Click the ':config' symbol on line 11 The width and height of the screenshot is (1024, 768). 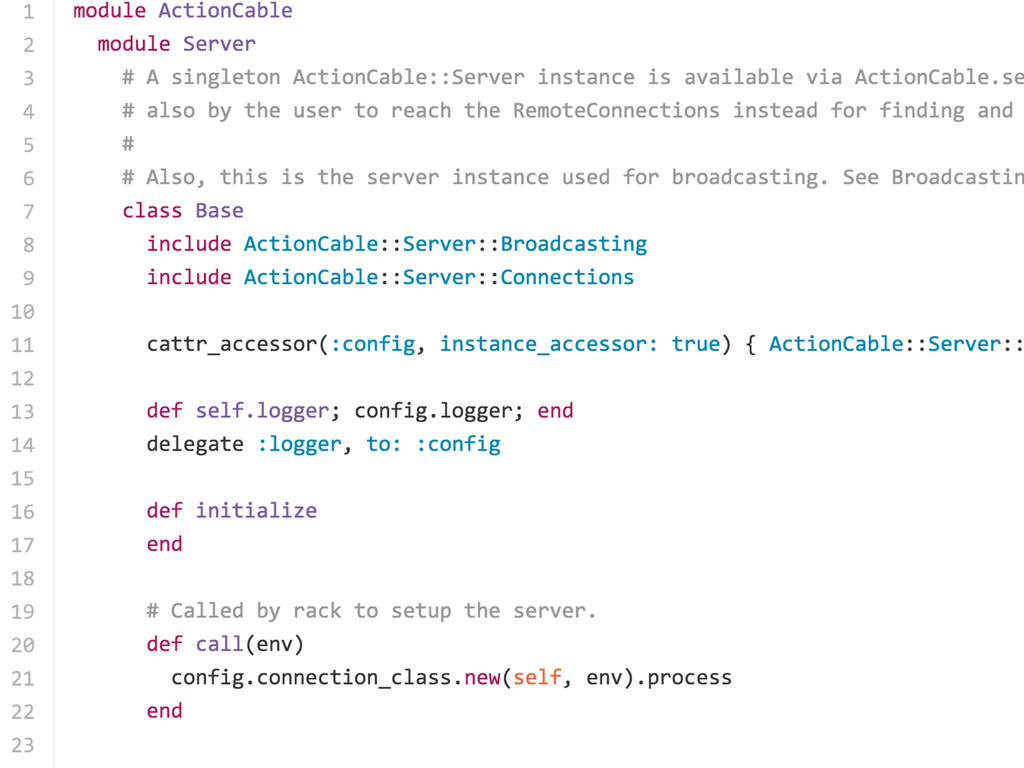coord(372,344)
